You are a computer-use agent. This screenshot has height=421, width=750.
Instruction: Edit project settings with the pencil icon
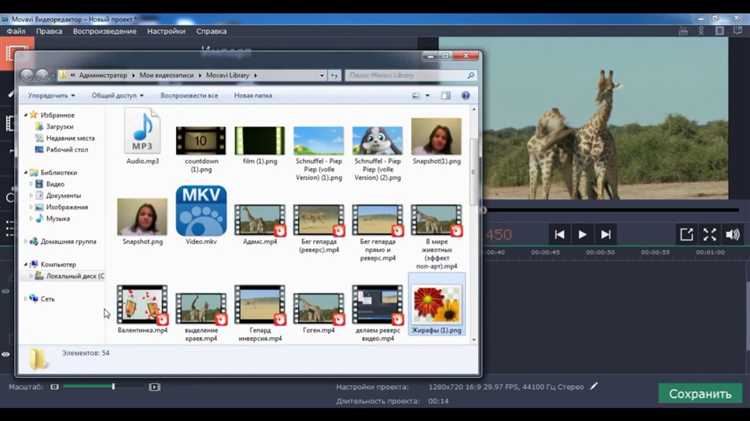point(594,385)
